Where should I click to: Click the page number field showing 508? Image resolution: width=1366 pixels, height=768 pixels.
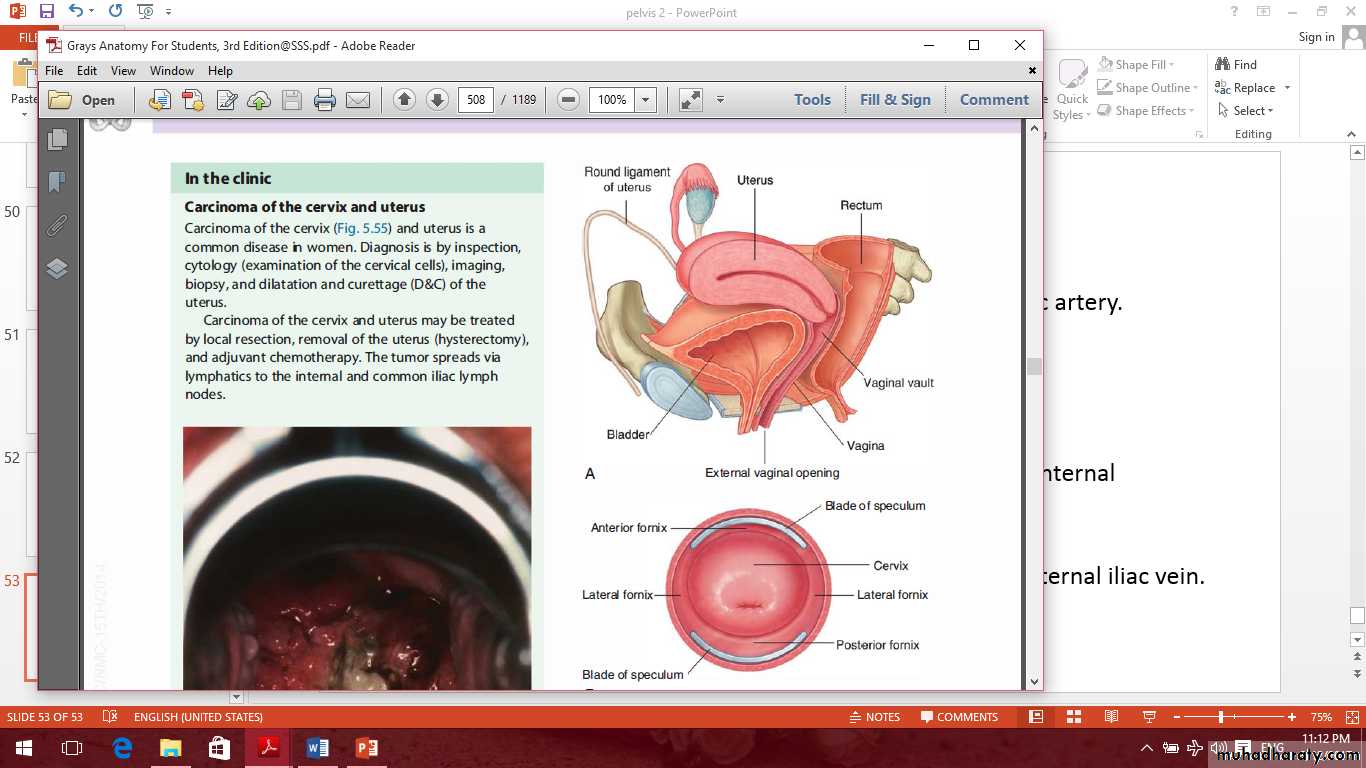(x=476, y=100)
